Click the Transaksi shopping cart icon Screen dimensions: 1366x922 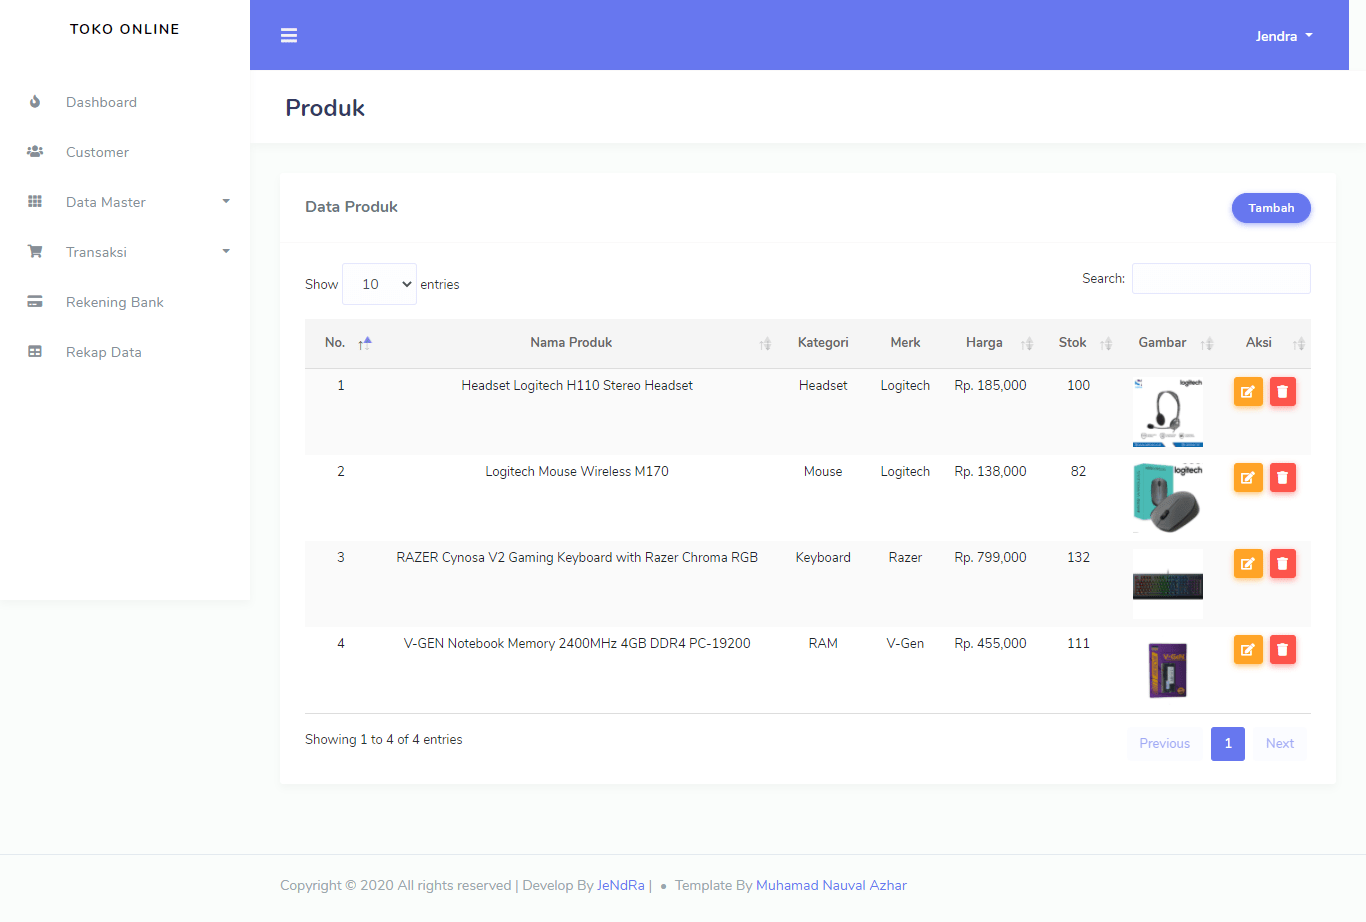click(x=35, y=252)
